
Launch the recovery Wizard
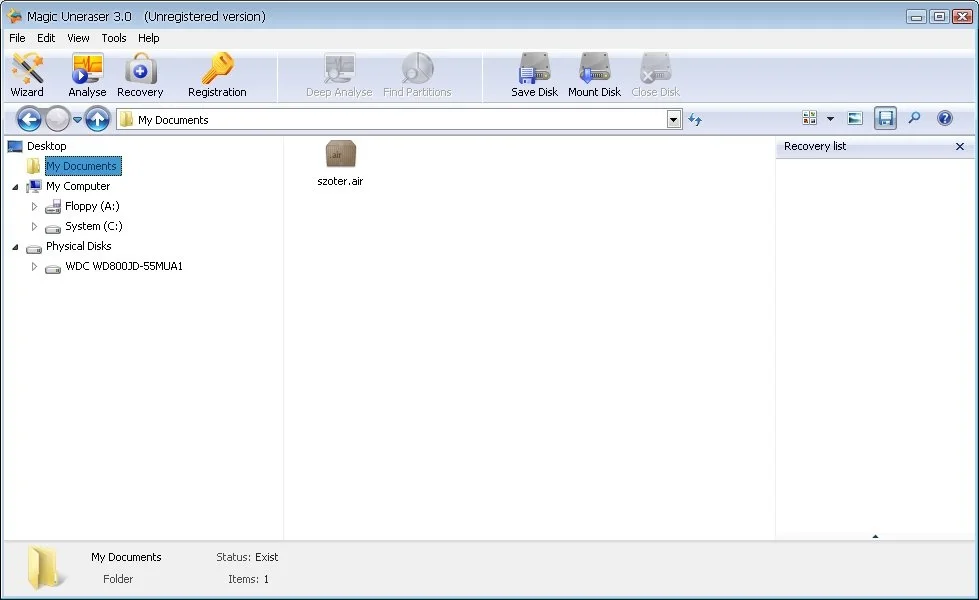tap(27, 75)
